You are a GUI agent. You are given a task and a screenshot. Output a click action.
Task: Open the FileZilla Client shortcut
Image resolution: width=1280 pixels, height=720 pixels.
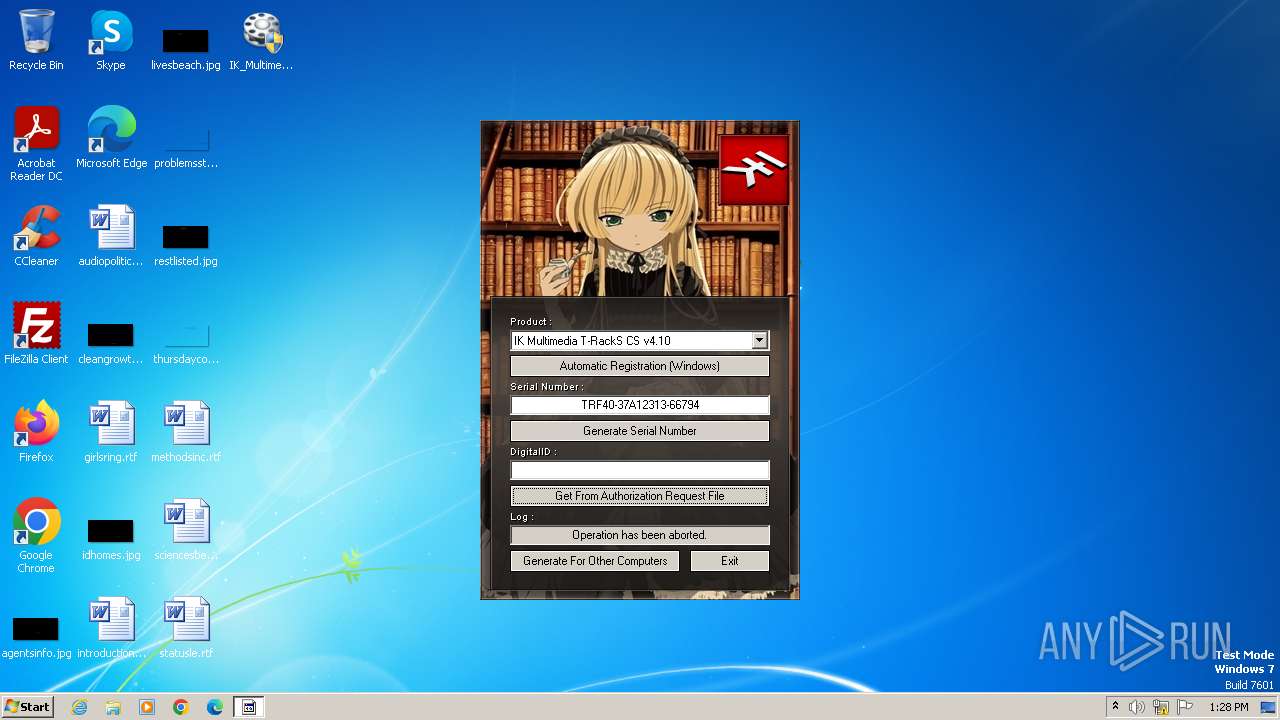pos(36,335)
